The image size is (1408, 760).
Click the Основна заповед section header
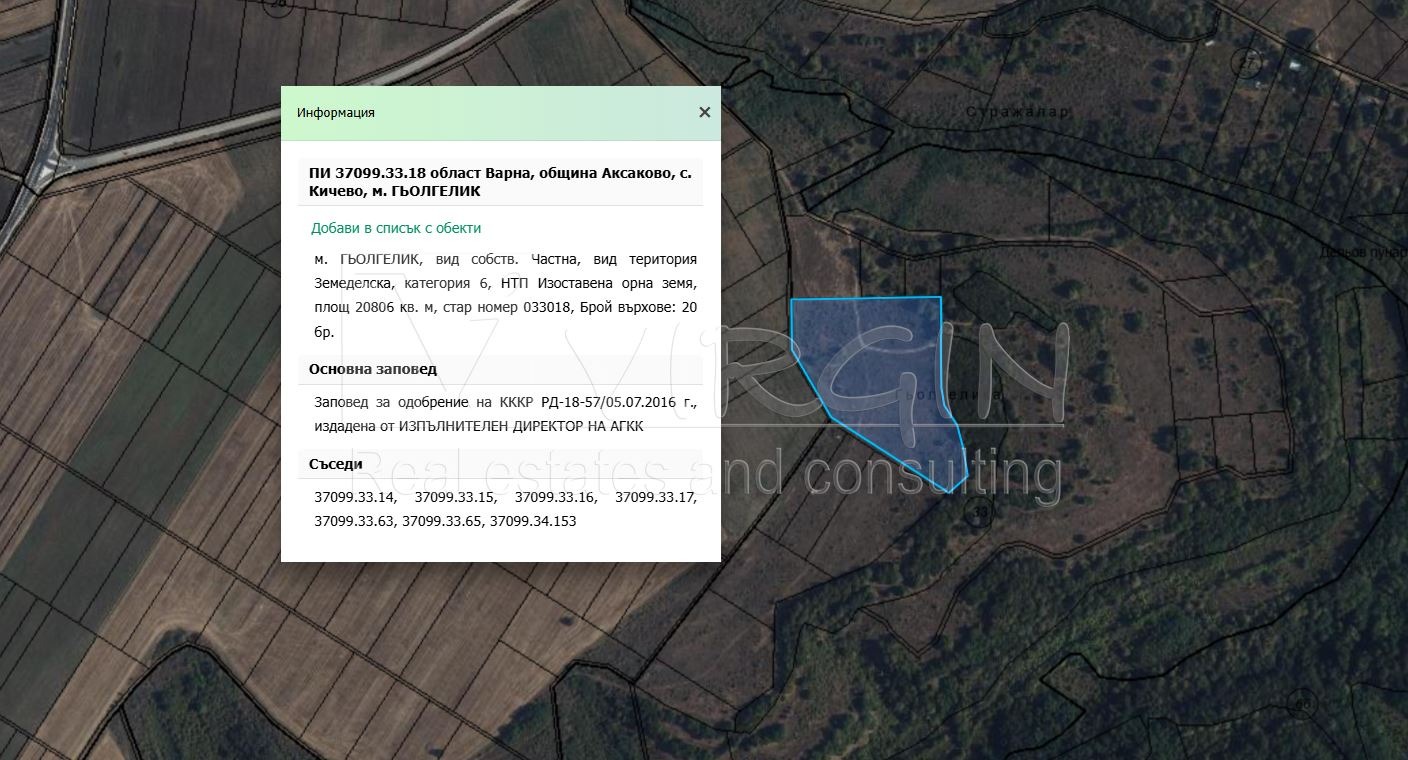click(x=373, y=368)
